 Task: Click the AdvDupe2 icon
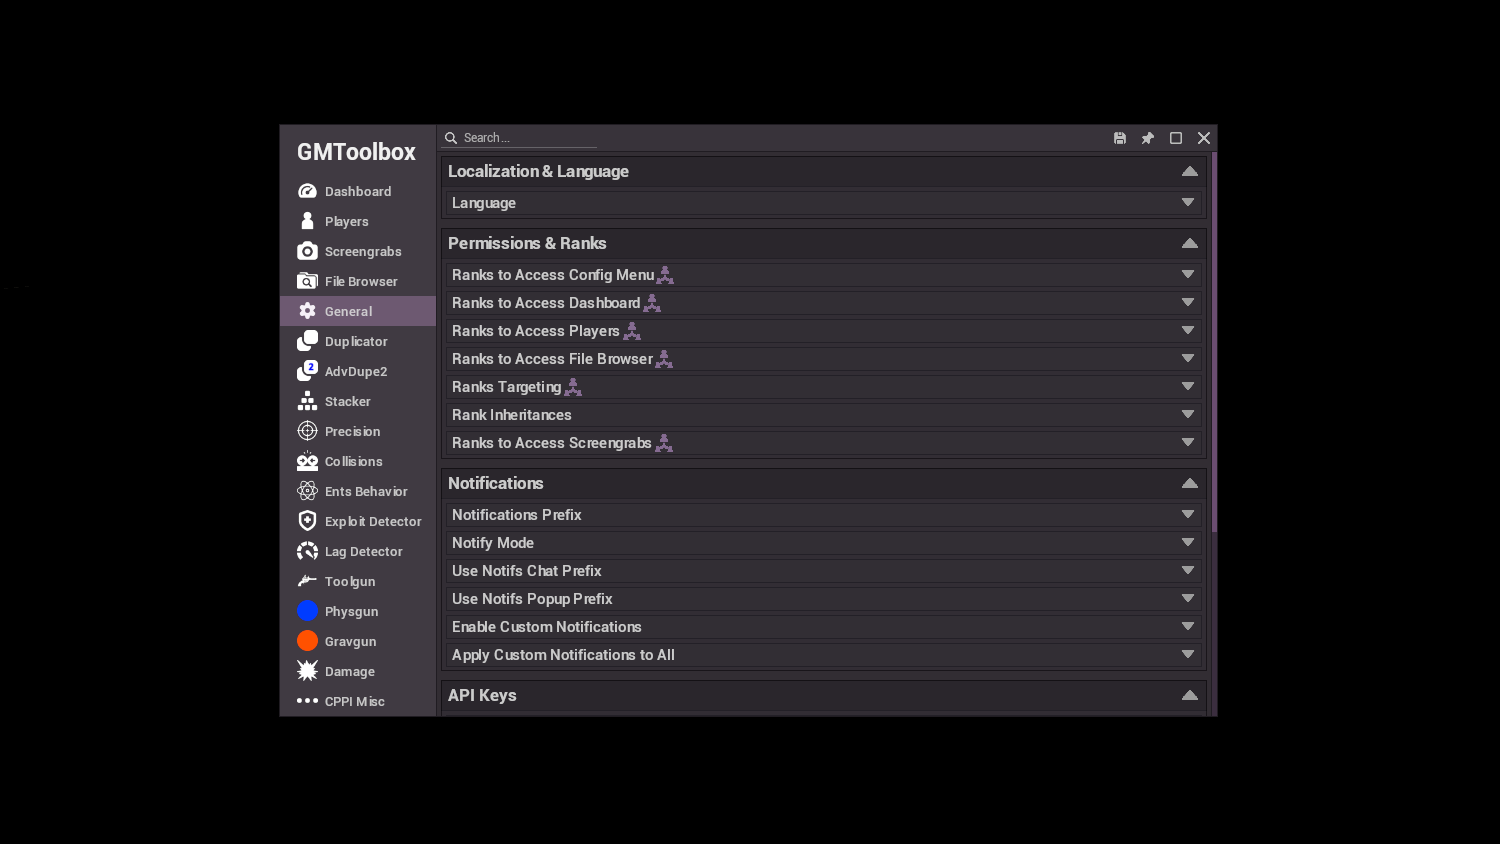tap(307, 371)
